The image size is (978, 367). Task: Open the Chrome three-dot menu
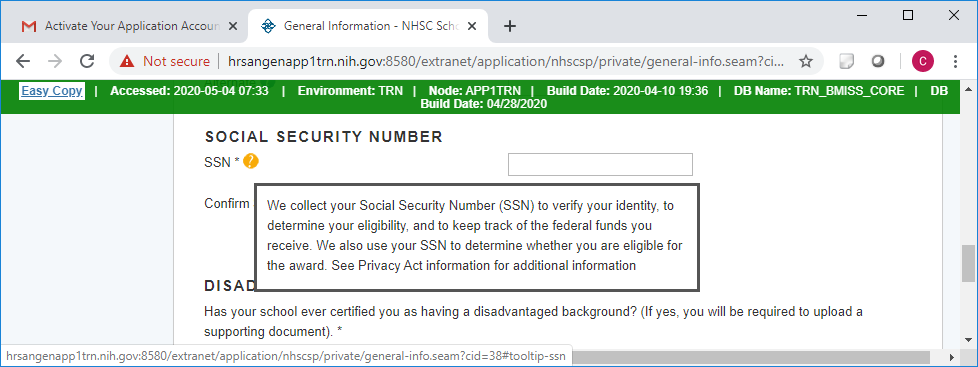(956, 61)
